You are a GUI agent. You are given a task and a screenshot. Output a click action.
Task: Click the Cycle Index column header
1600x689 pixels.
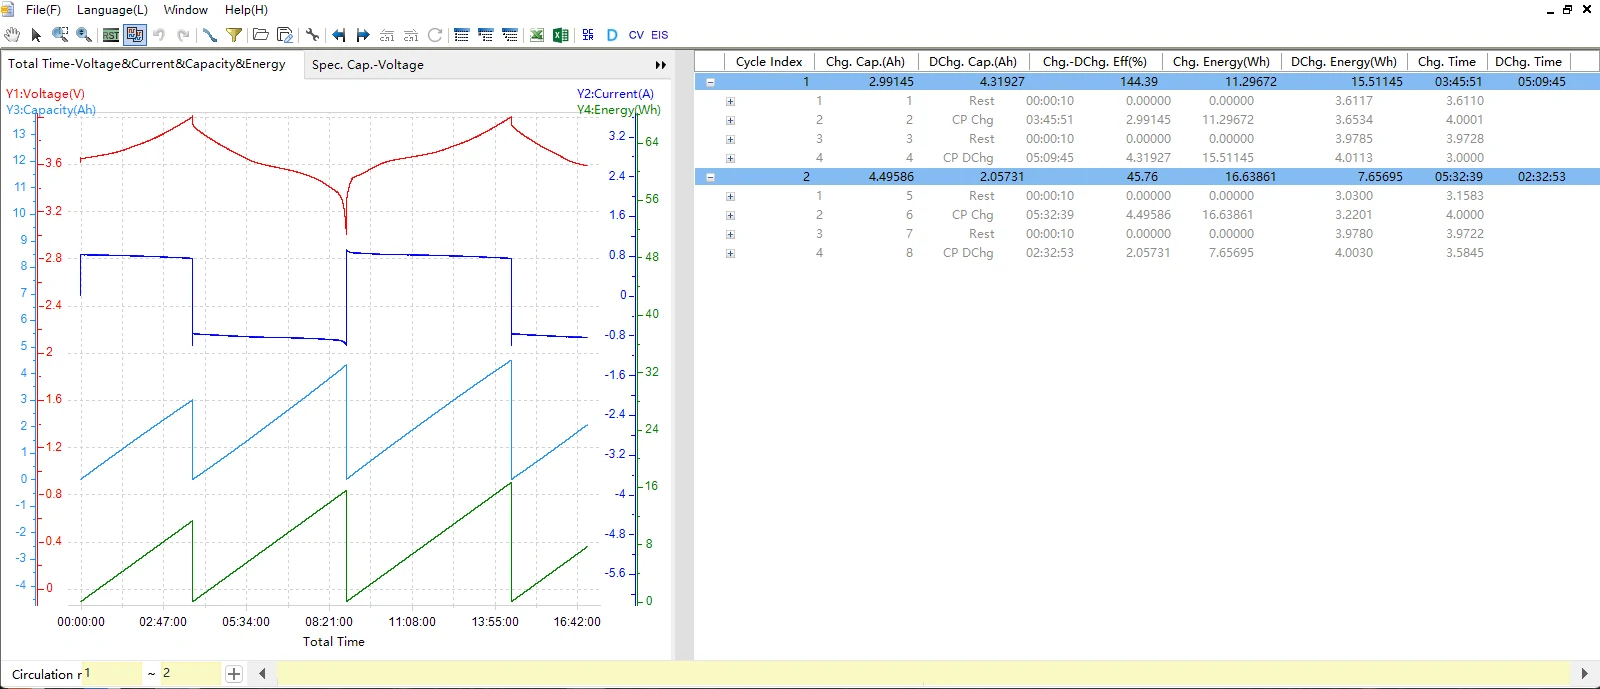pos(768,62)
